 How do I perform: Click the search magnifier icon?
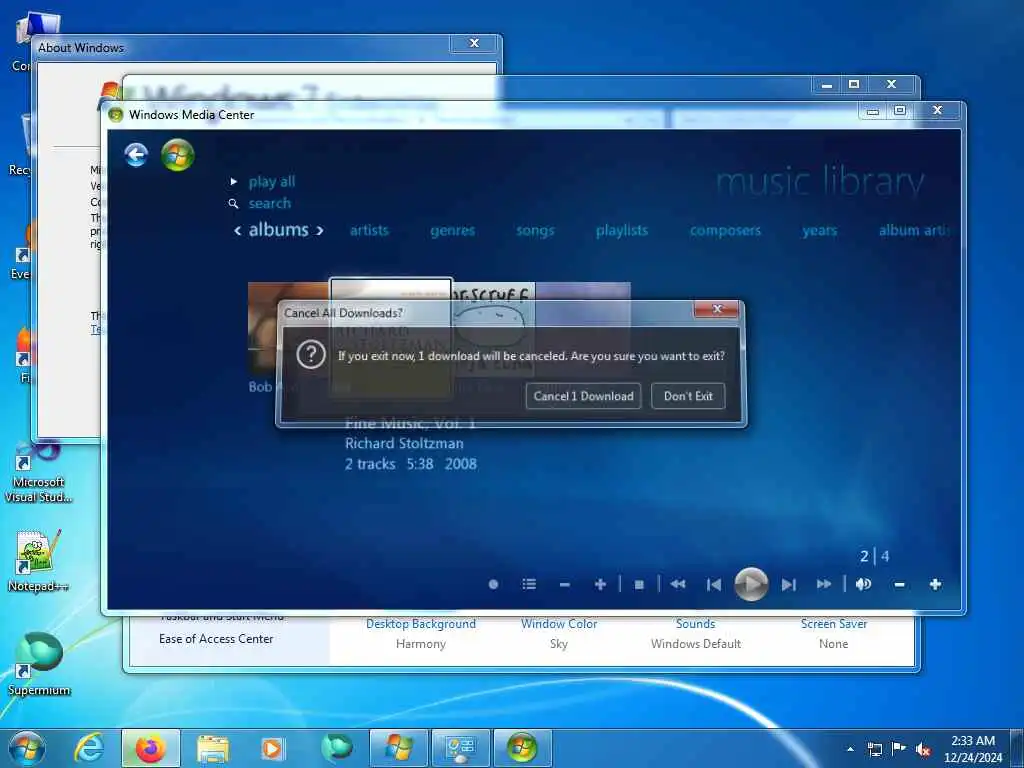coord(233,204)
